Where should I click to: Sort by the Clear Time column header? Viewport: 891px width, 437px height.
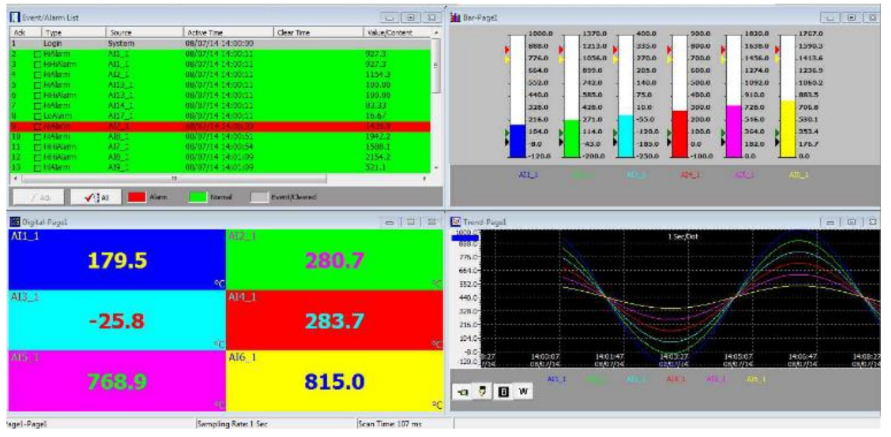point(318,33)
